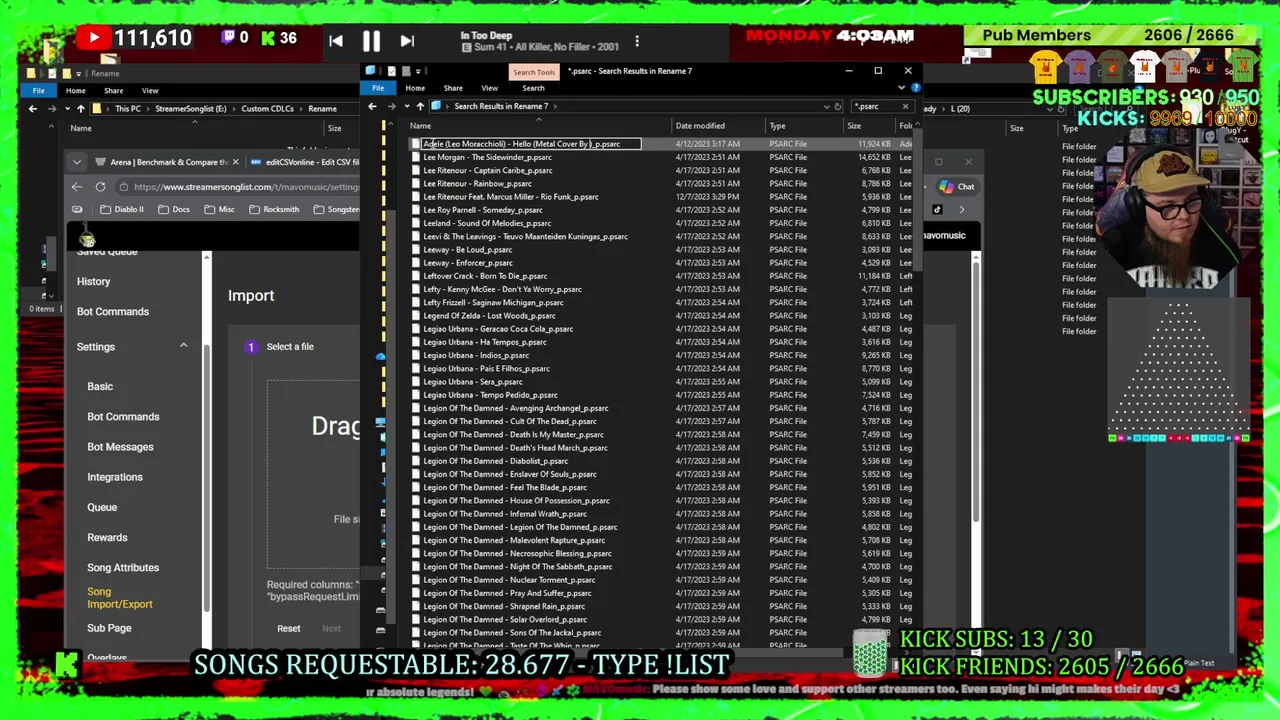Go back in the Rename explorer window

32,108
